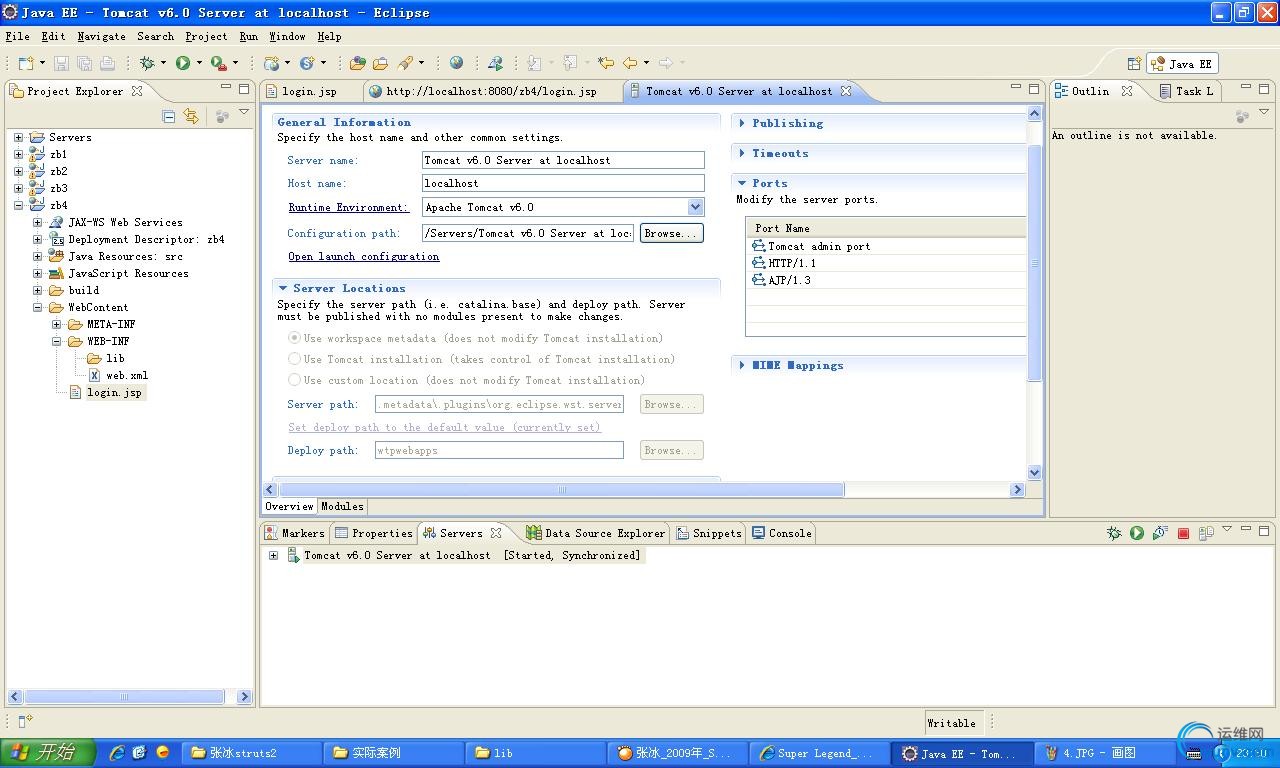Stop the server with red square icon
The height and width of the screenshot is (768, 1280).
[x=1183, y=533]
